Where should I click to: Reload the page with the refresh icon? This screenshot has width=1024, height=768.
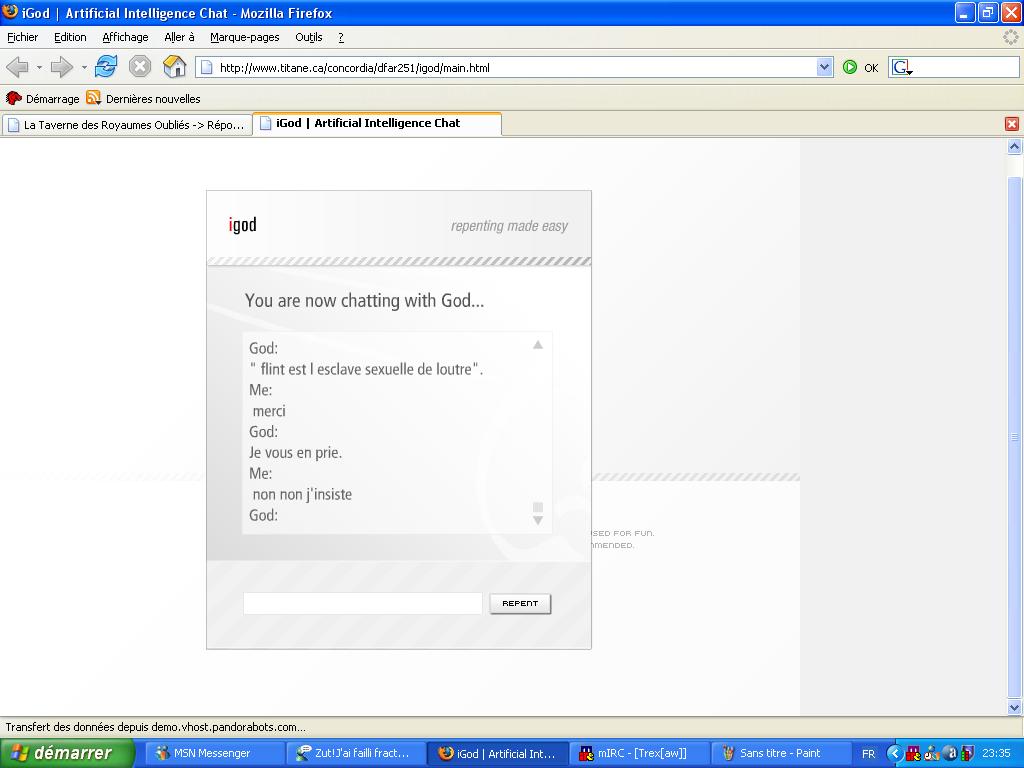(106, 67)
